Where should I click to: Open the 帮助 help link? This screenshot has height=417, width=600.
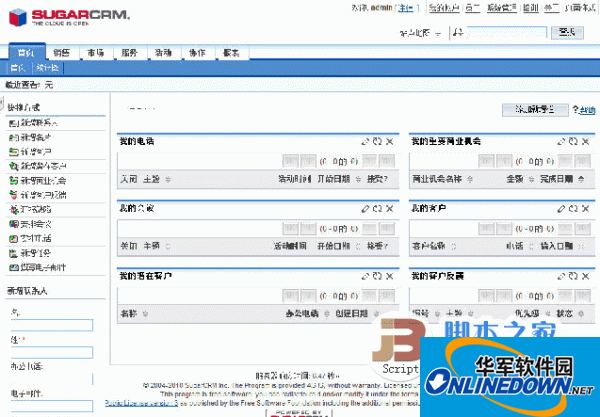[587, 111]
